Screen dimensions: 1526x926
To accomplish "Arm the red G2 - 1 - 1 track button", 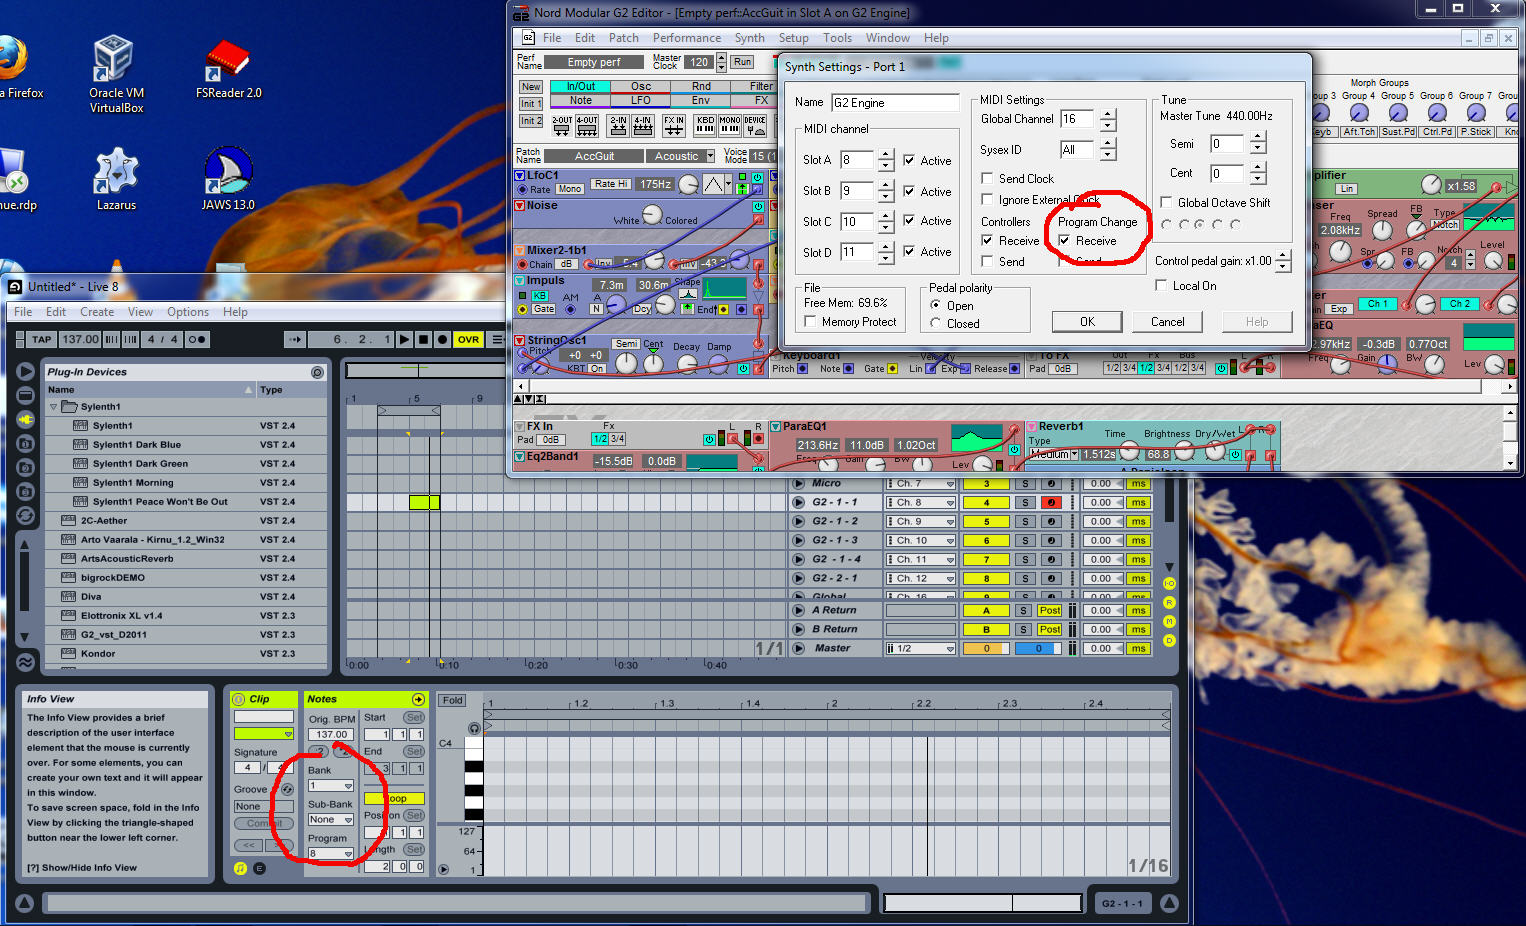I will pos(1050,502).
